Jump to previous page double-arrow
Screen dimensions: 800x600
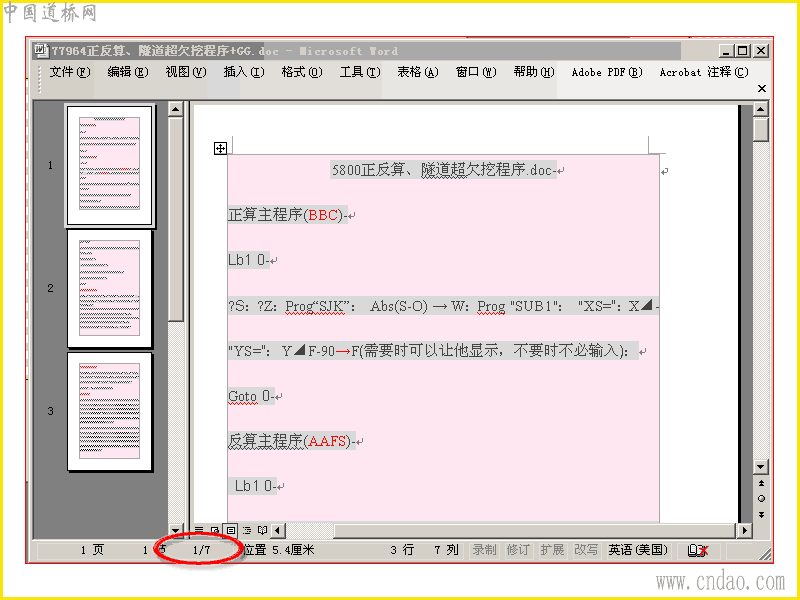pyautogui.click(x=761, y=483)
